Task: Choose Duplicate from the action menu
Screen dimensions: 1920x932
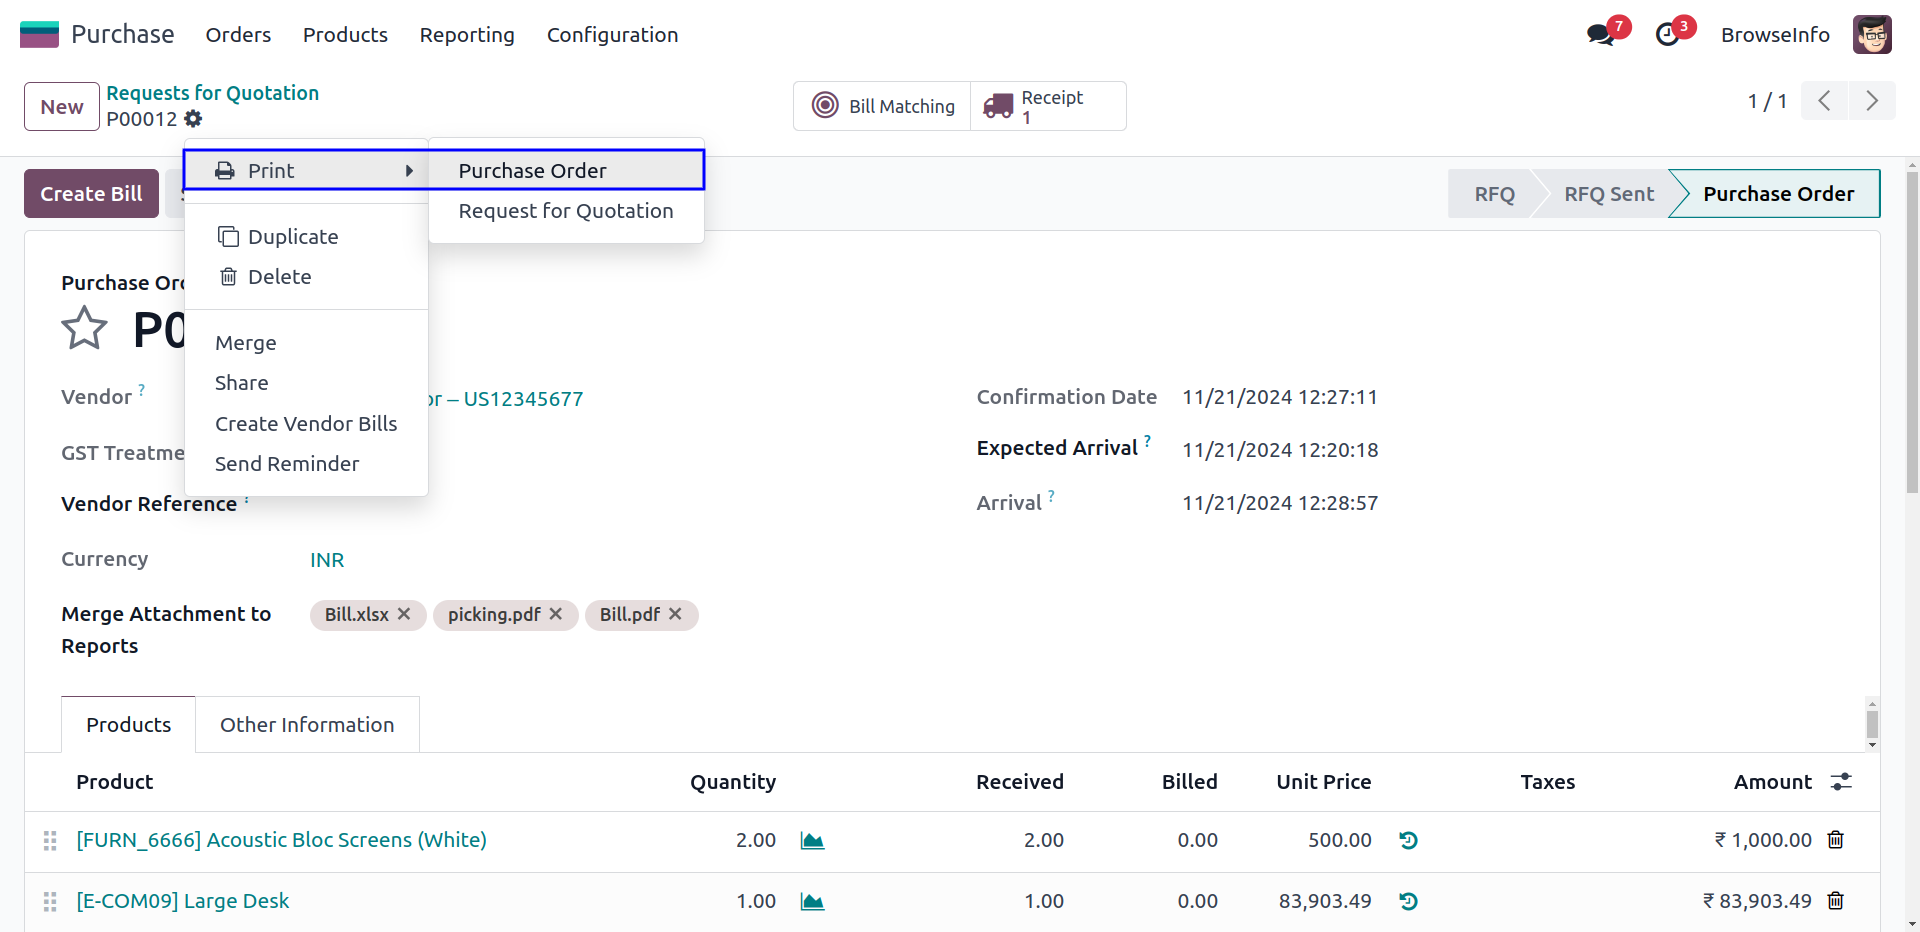Action: pos(293,237)
